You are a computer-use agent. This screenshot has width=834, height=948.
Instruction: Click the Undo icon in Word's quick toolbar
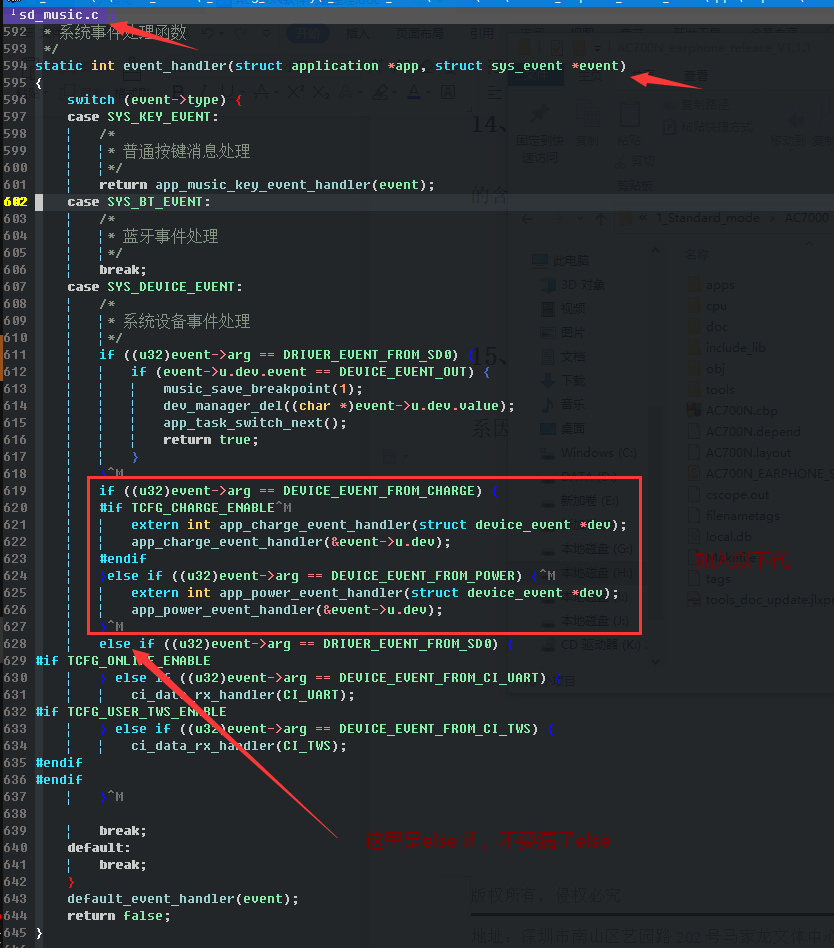tap(208, 33)
